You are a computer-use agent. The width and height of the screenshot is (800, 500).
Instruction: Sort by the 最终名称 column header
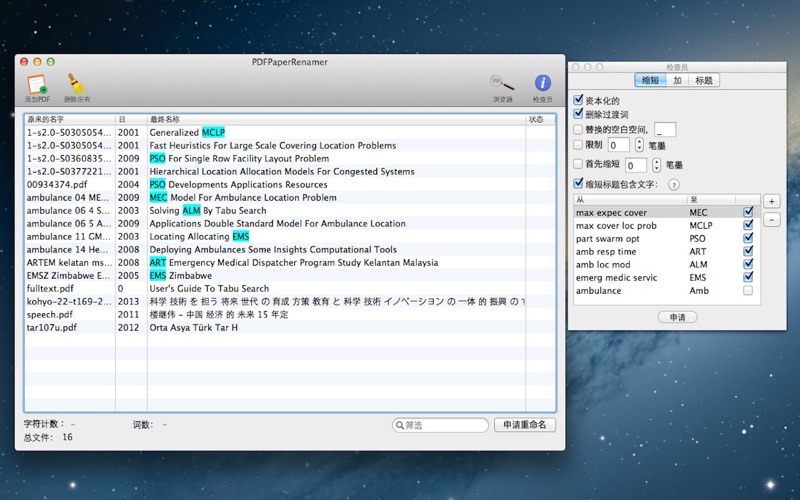click(336, 119)
